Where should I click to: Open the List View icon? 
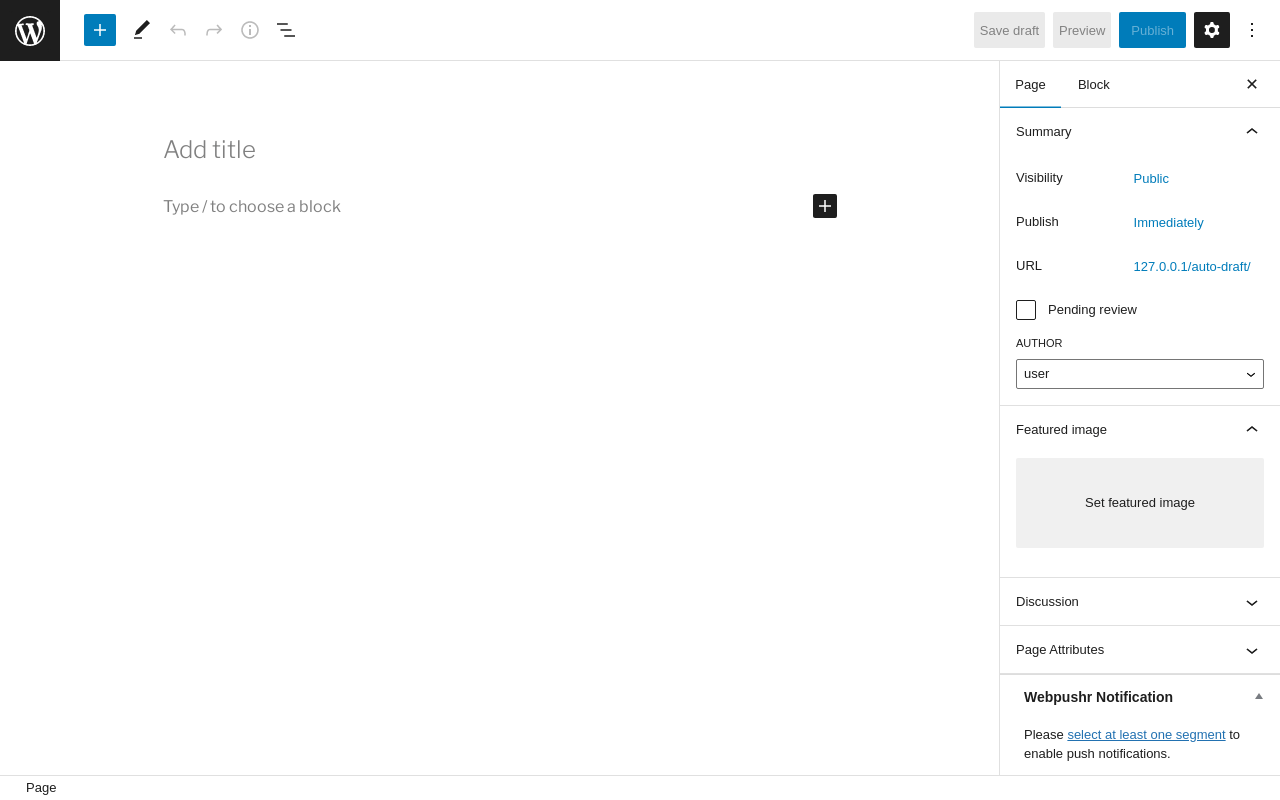pos(286,30)
